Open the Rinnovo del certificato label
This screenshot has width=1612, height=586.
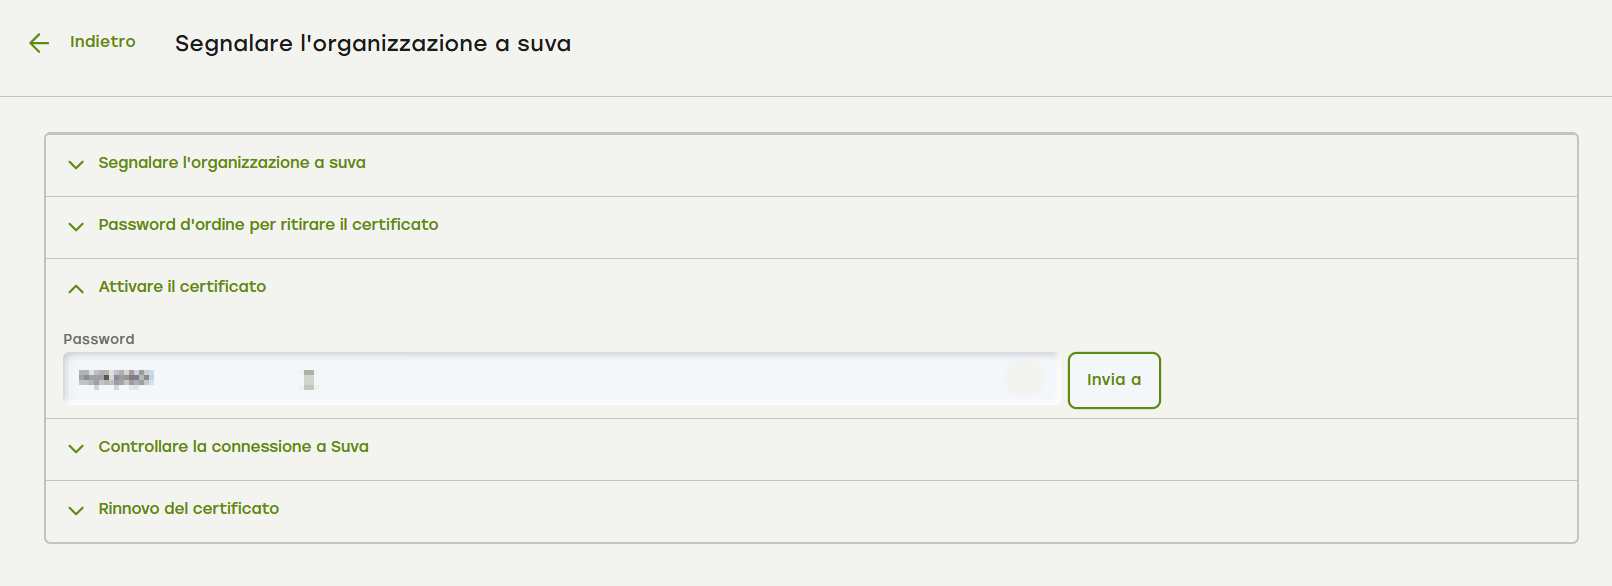click(x=188, y=509)
